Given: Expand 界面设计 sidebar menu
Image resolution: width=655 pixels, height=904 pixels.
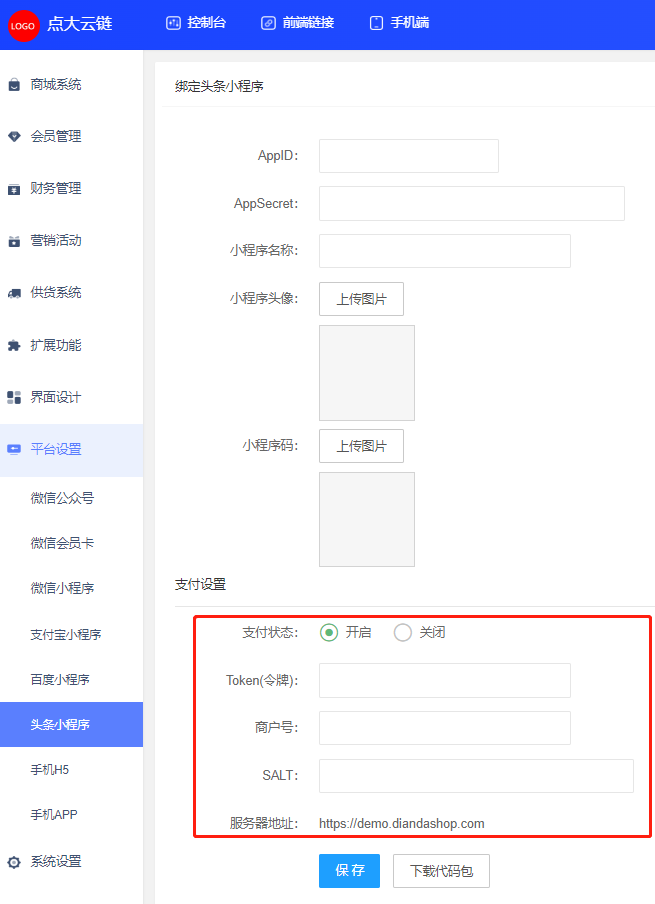Looking at the screenshot, I should (71, 397).
